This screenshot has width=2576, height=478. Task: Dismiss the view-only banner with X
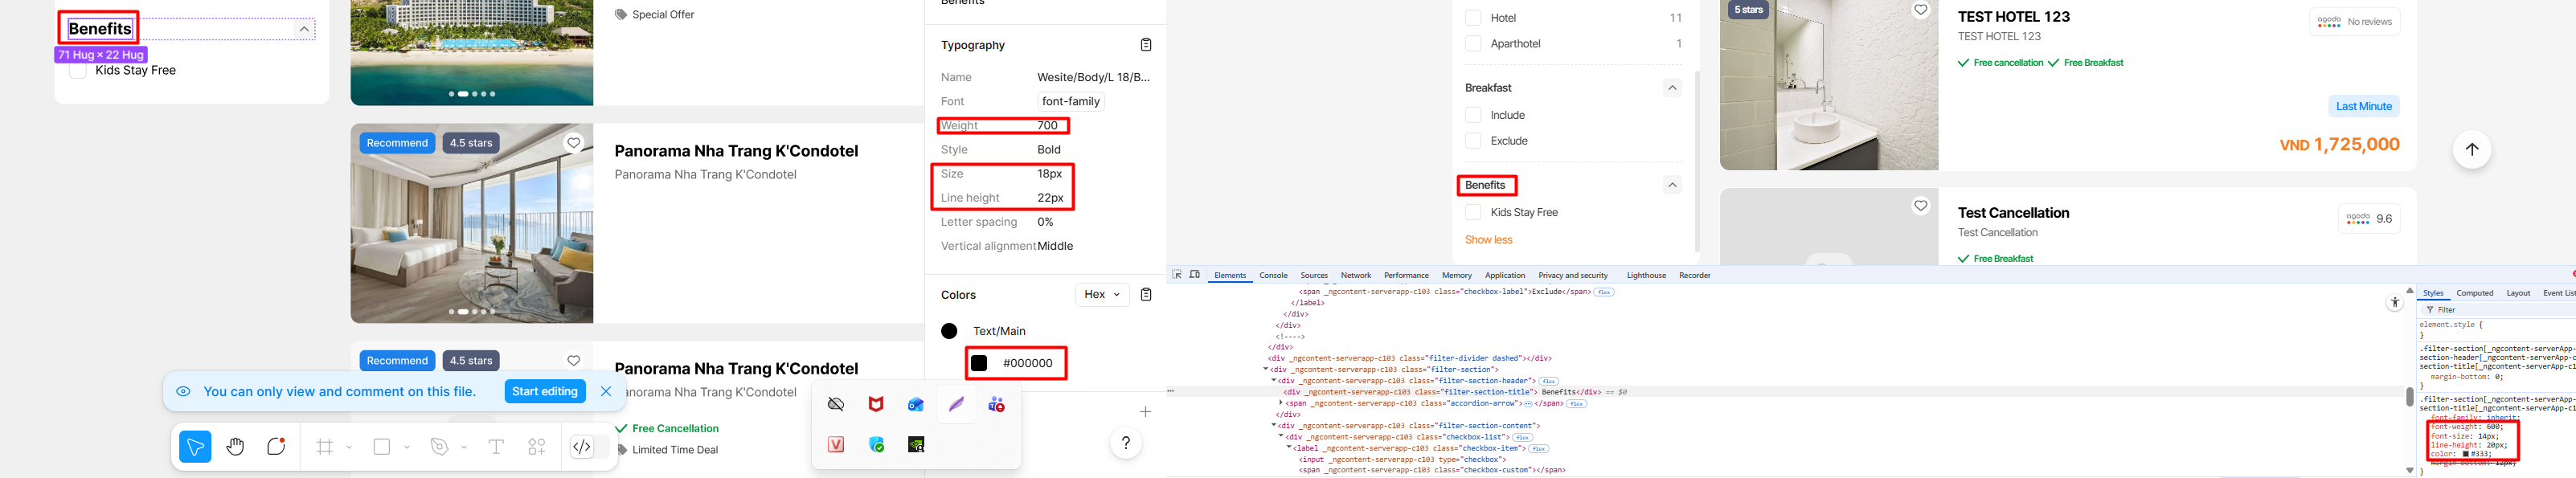coord(606,391)
